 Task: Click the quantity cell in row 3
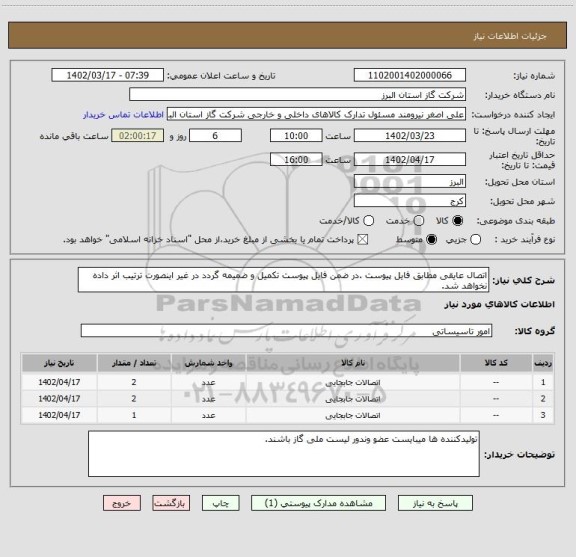(134, 415)
